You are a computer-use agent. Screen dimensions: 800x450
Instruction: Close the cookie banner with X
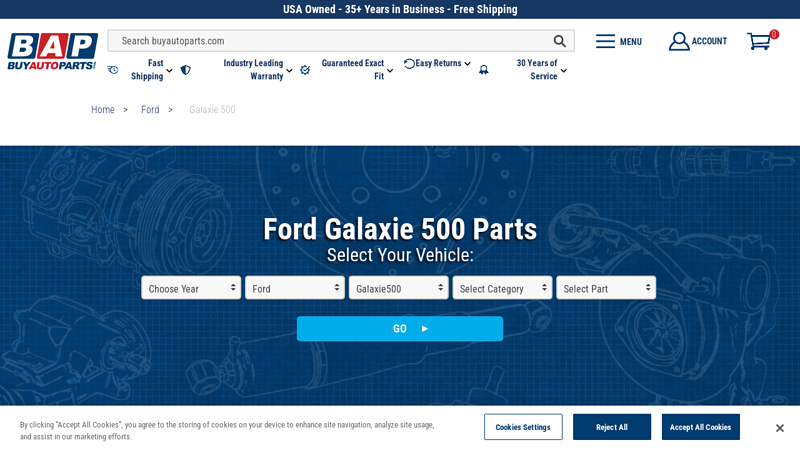pos(780,428)
